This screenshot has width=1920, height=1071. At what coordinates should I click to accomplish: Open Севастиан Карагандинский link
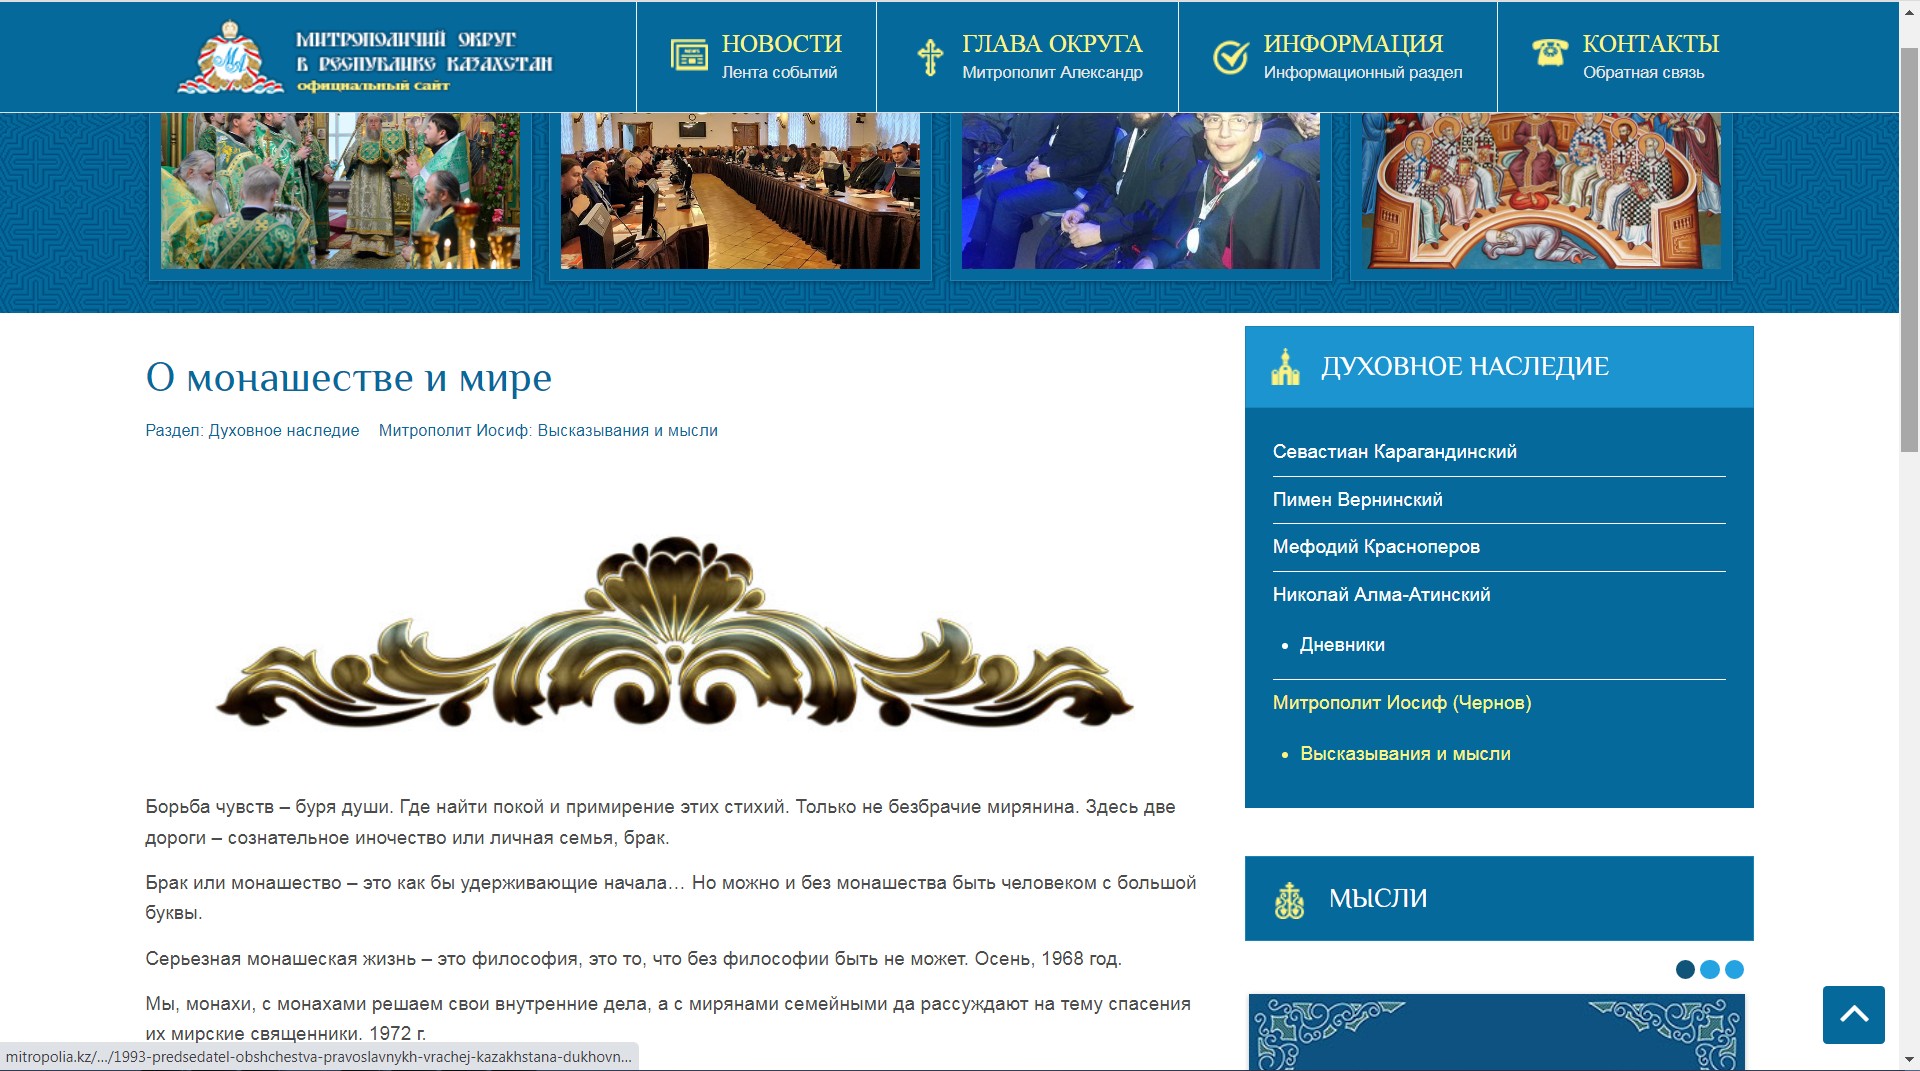click(x=1394, y=452)
